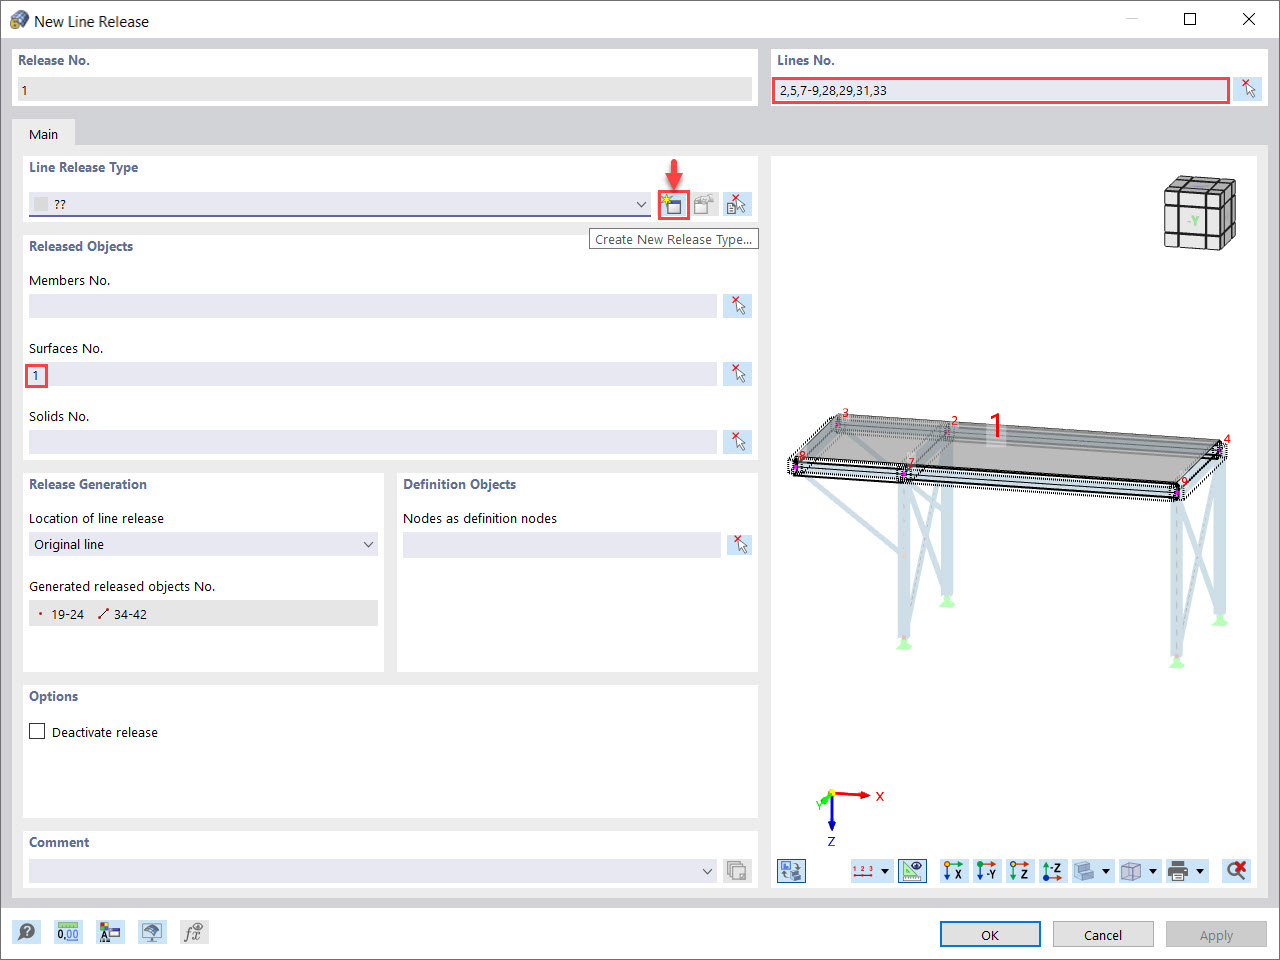Open the Location of line release dropdown
This screenshot has height=960, width=1280.
pos(369,544)
